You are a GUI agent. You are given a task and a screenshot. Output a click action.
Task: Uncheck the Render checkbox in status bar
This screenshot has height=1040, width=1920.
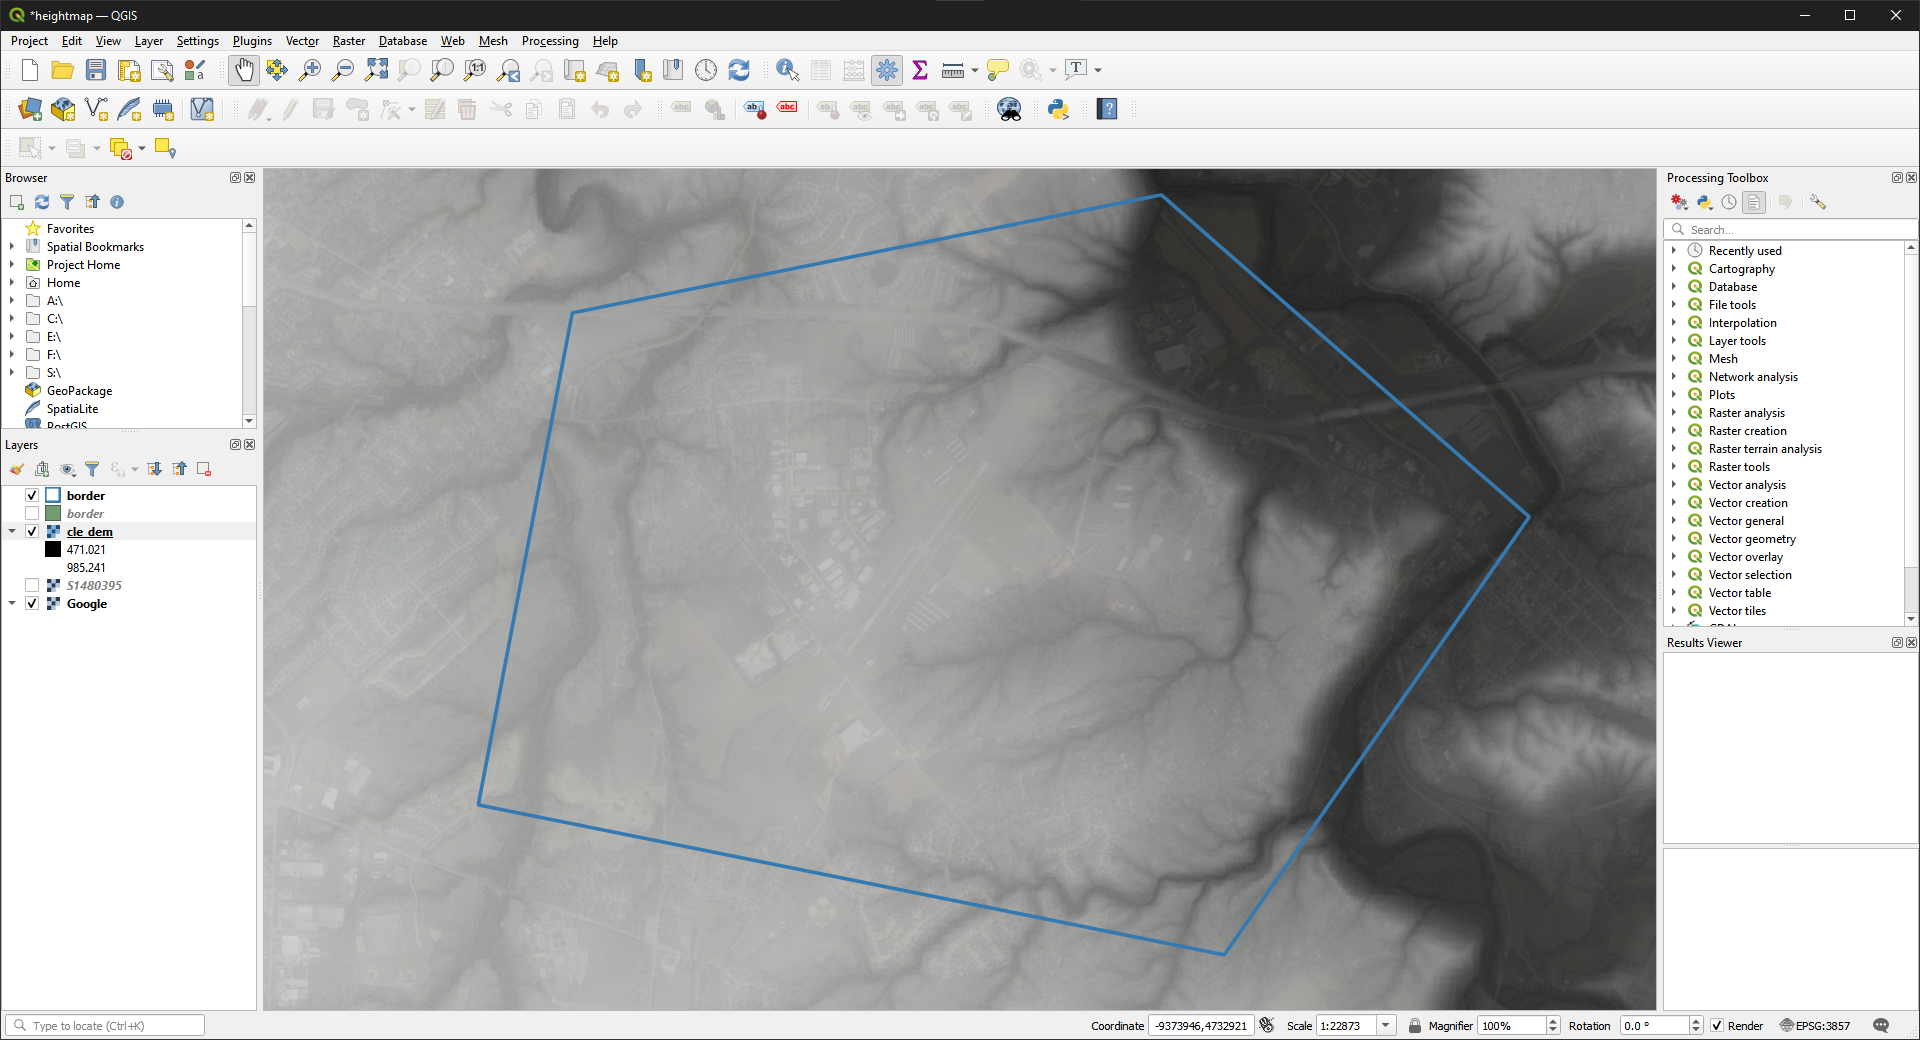[1717, 1026]
